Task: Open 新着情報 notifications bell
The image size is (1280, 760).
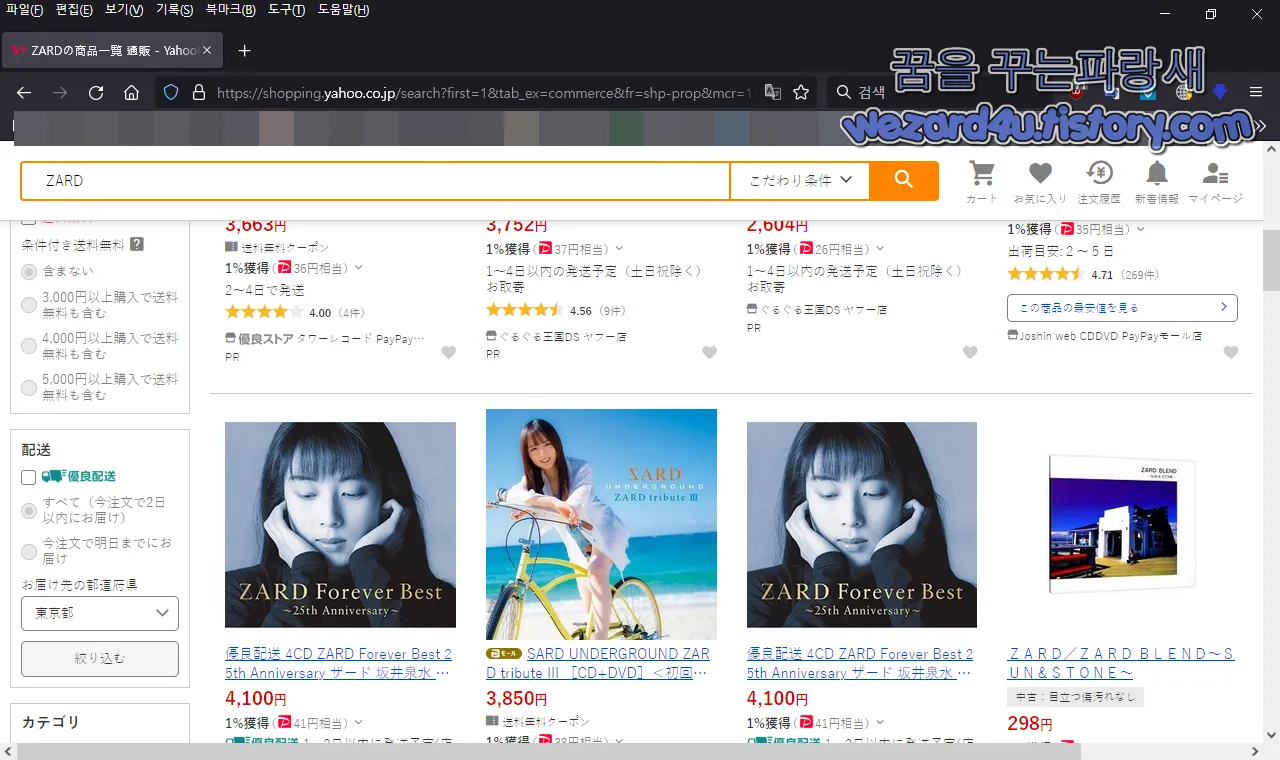Action: pyautogui.click(x=1157, y=182)
